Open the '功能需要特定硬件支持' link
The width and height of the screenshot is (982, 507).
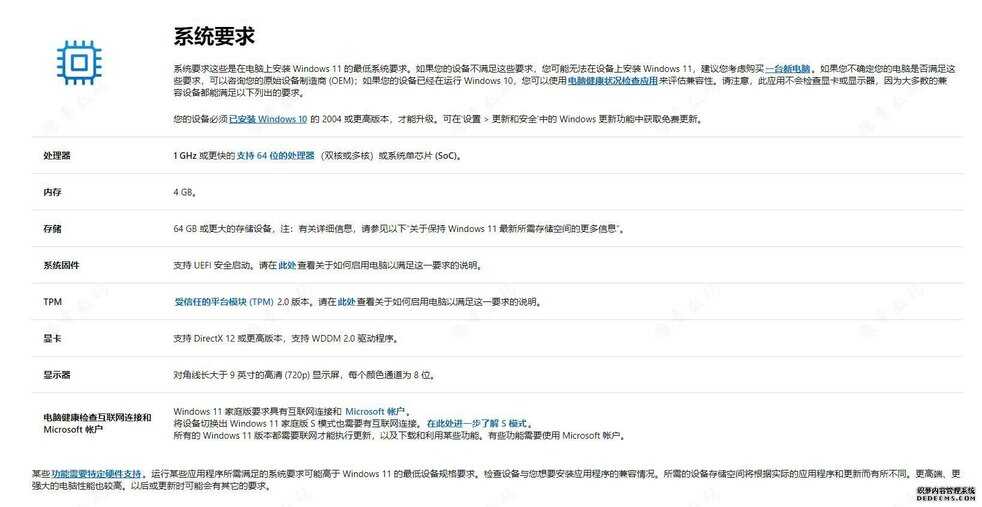coord(97,474)
